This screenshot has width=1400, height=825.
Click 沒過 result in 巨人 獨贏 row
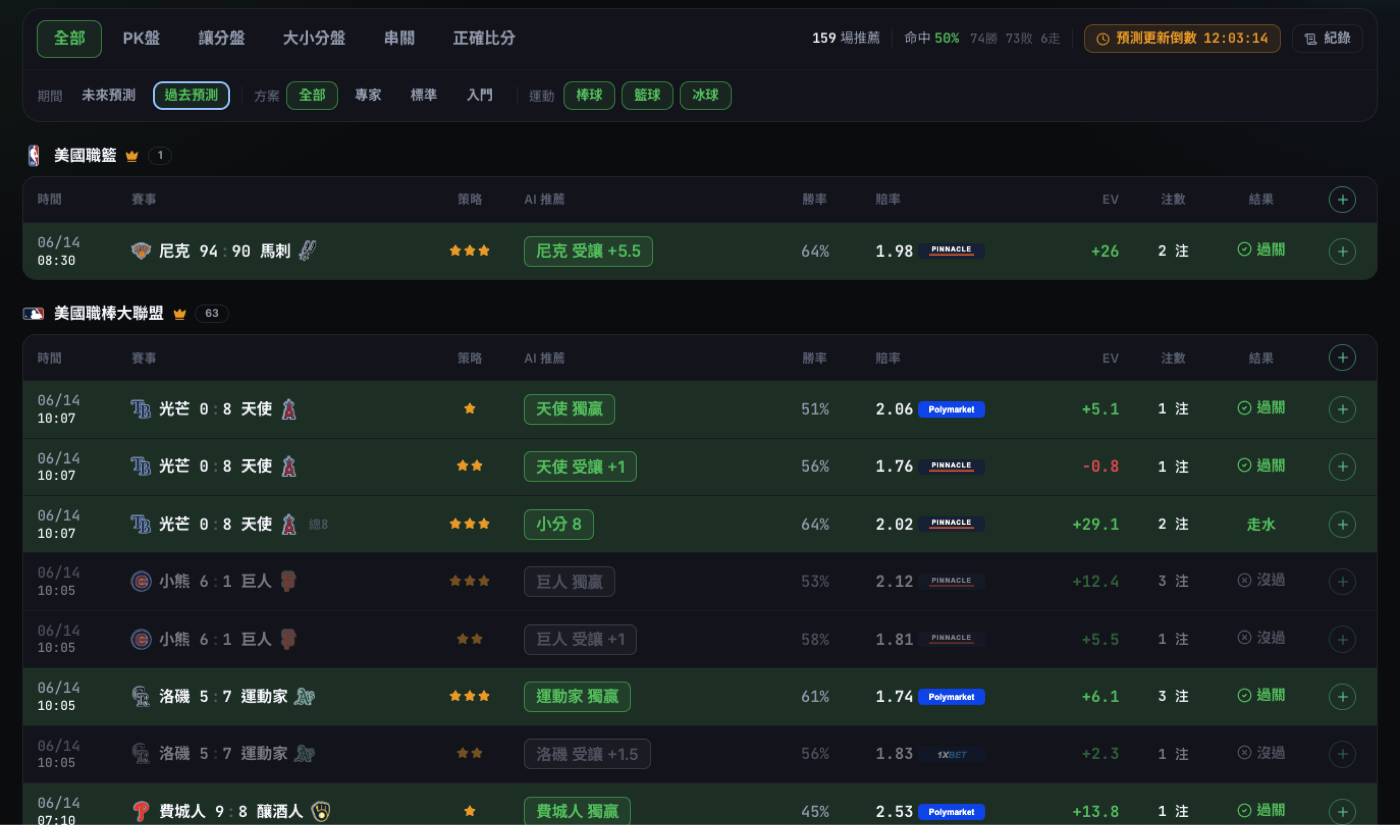pos(1261,581)
